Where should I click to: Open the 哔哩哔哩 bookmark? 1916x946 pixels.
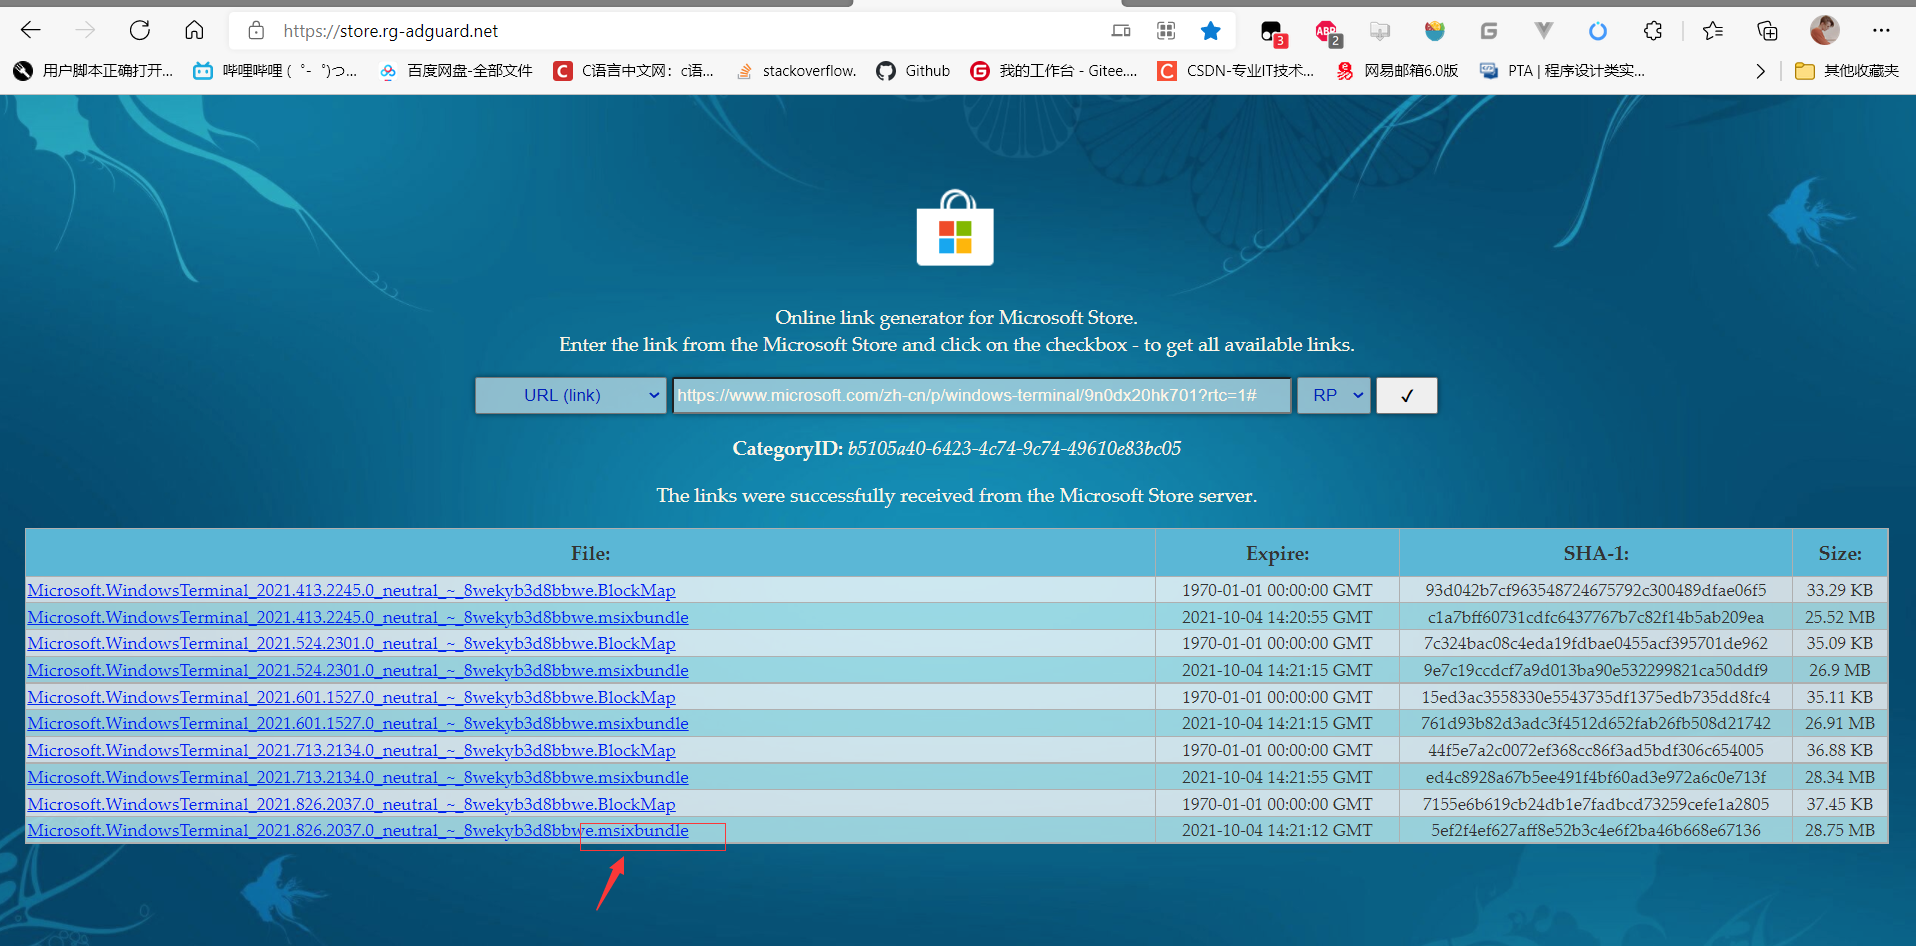(275, 71)
